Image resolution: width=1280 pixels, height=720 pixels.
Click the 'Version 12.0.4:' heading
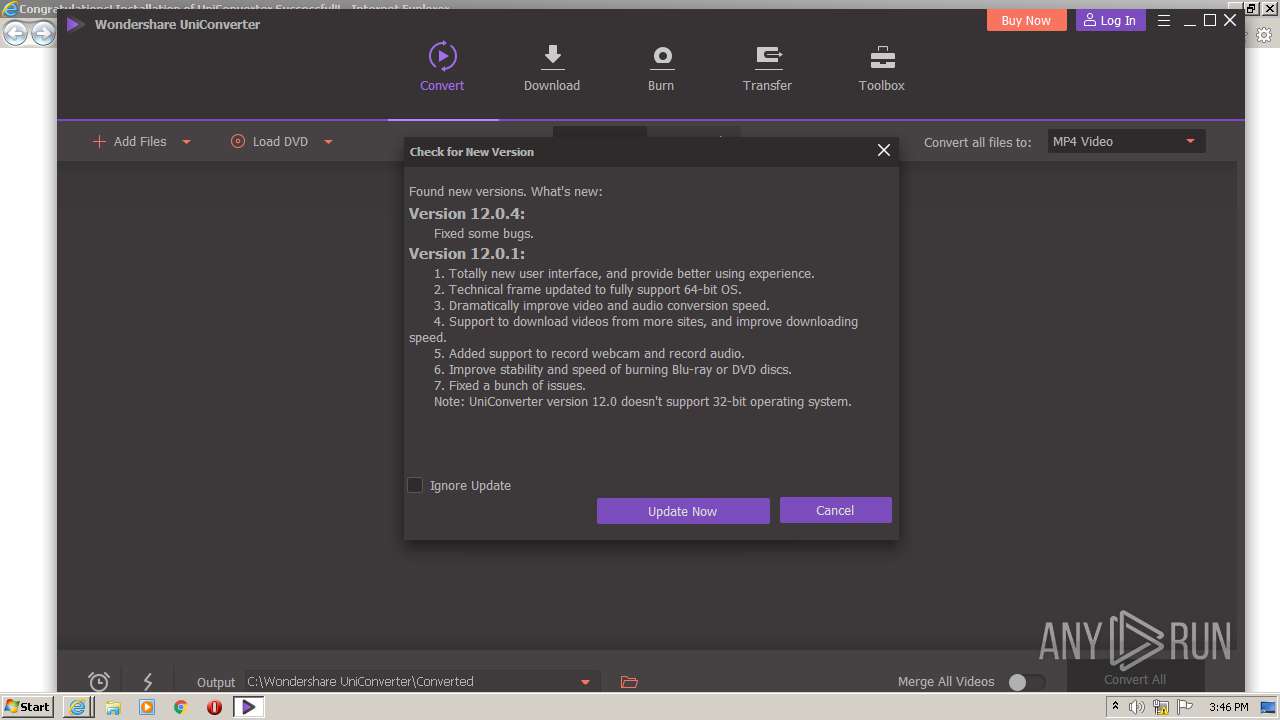tap(467, 214)
